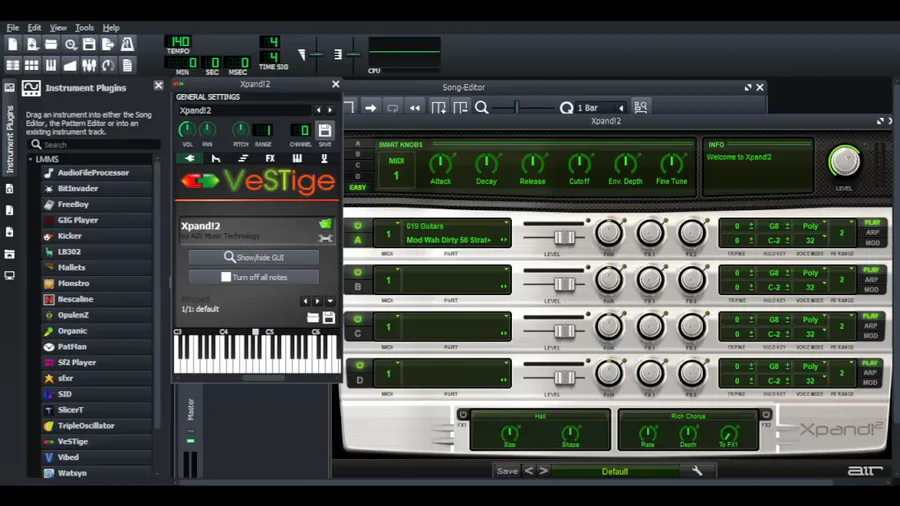
Task: Open project notes document icon
Action: click(127, 65)
